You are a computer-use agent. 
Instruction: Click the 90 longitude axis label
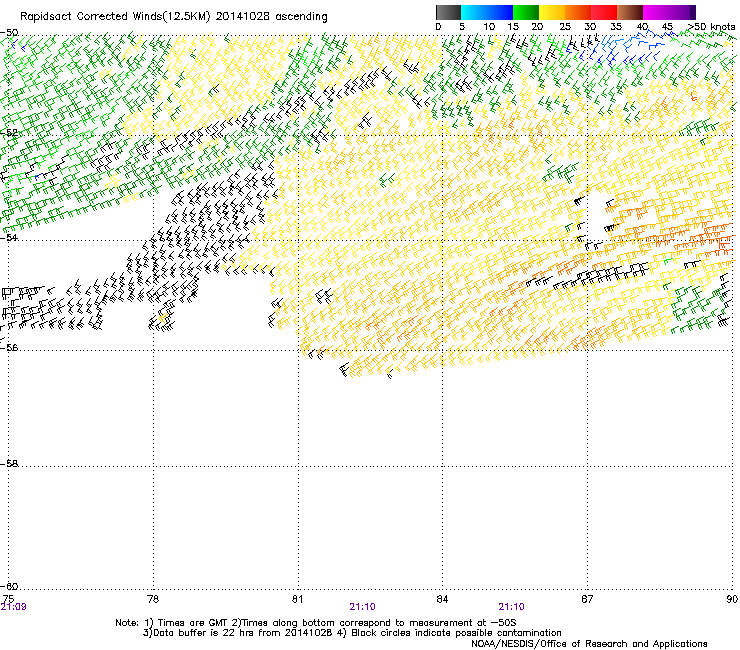coord(732,599)
